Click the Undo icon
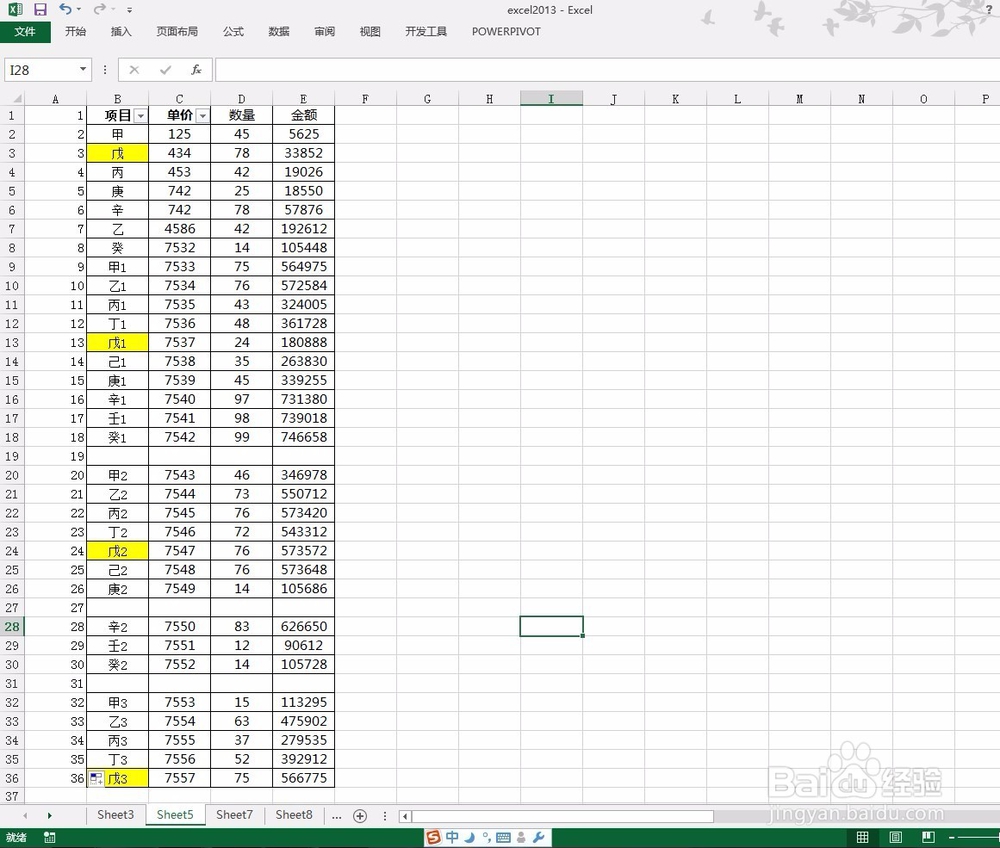The image size is (1000, 848). tap(64, 9)
